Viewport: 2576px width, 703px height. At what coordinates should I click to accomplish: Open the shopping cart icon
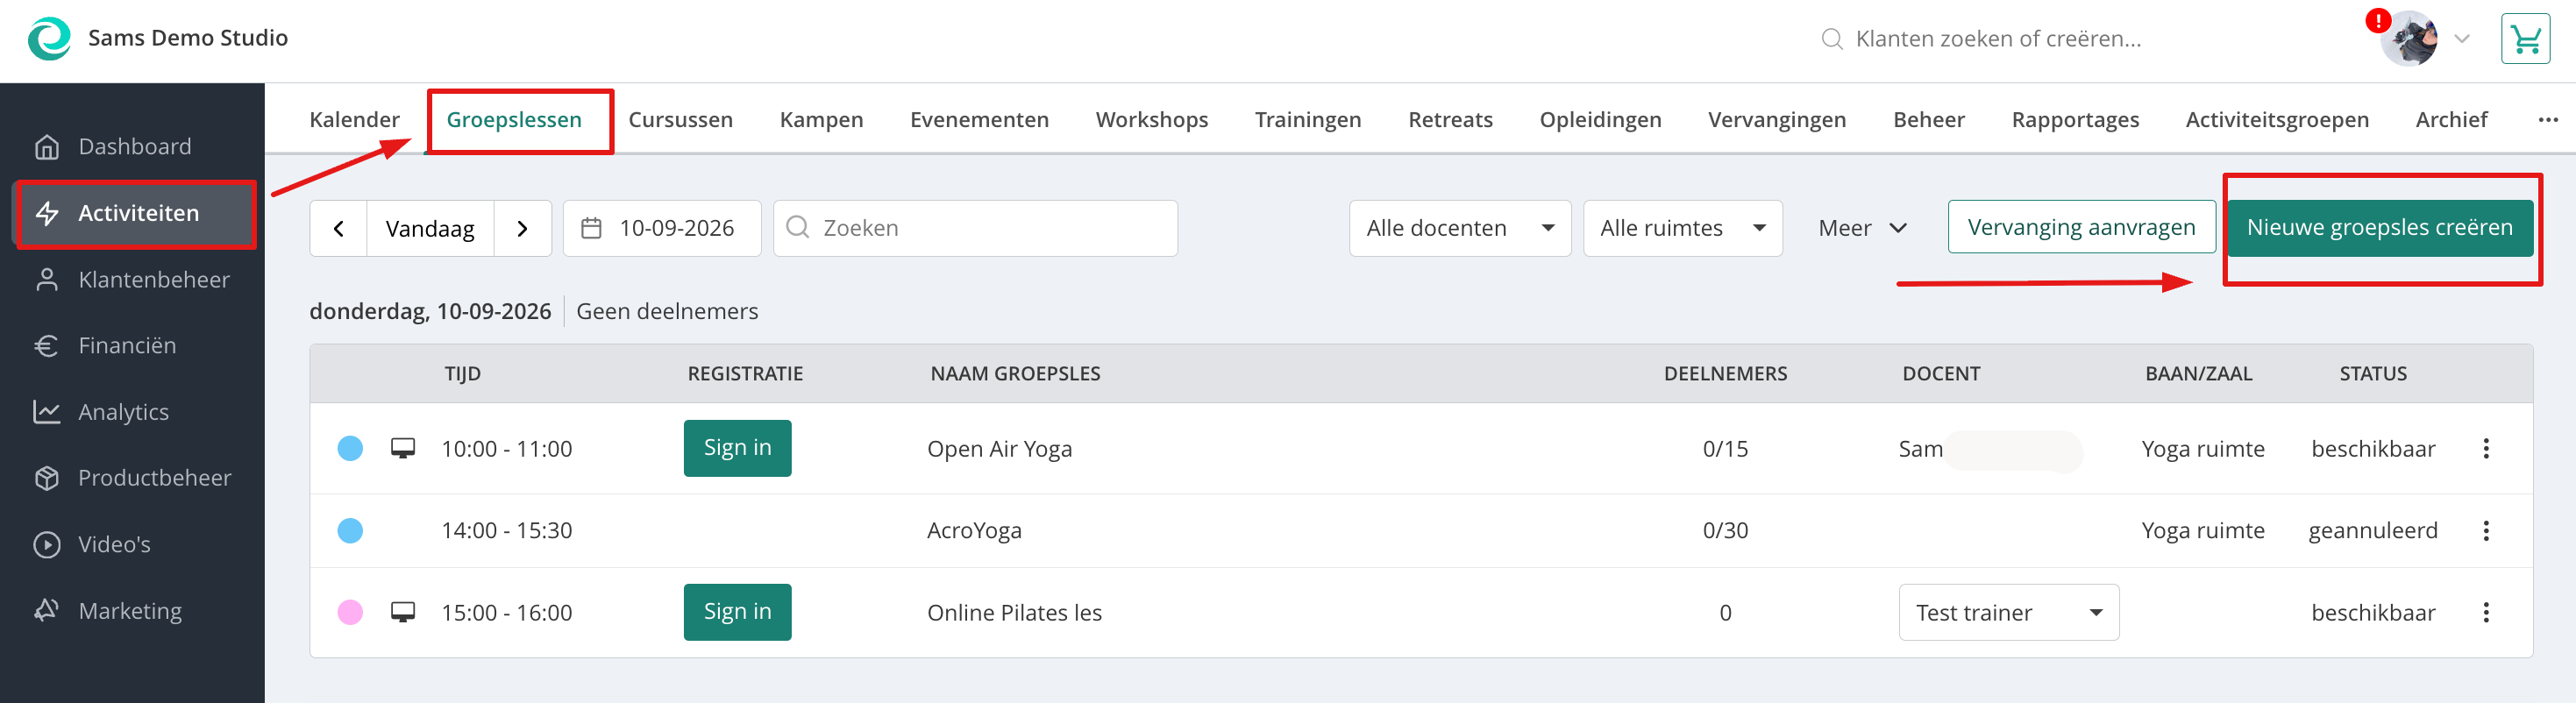pyautogui.click(x=2525, y=39)
